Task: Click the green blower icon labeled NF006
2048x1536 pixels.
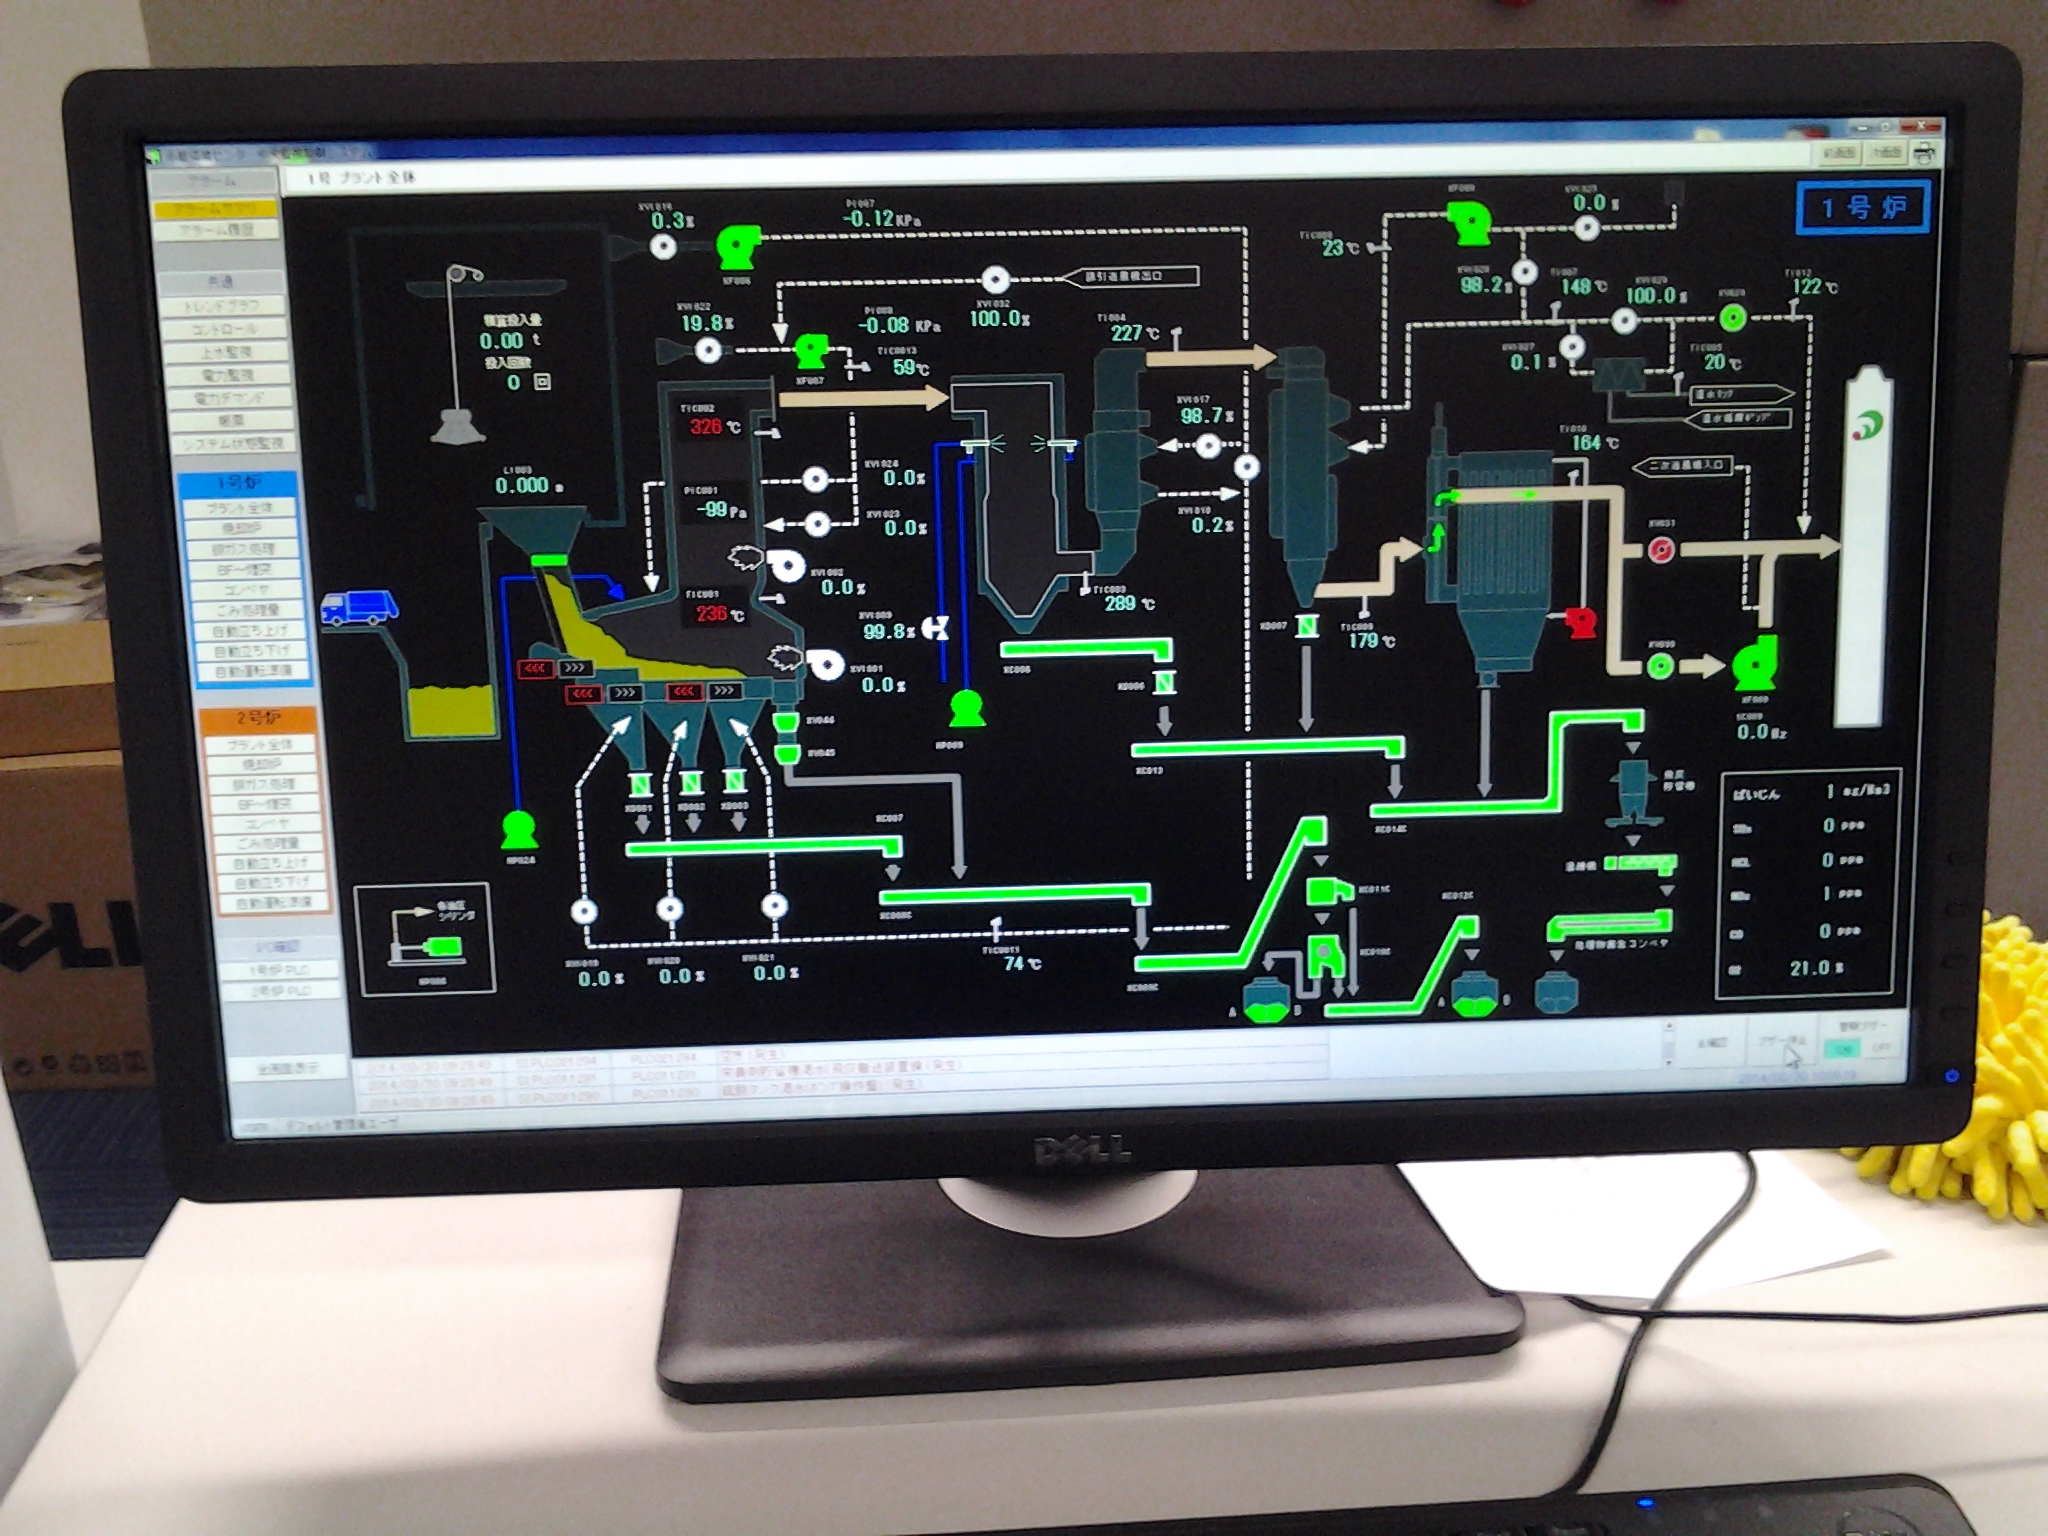Action: point(738,247)
